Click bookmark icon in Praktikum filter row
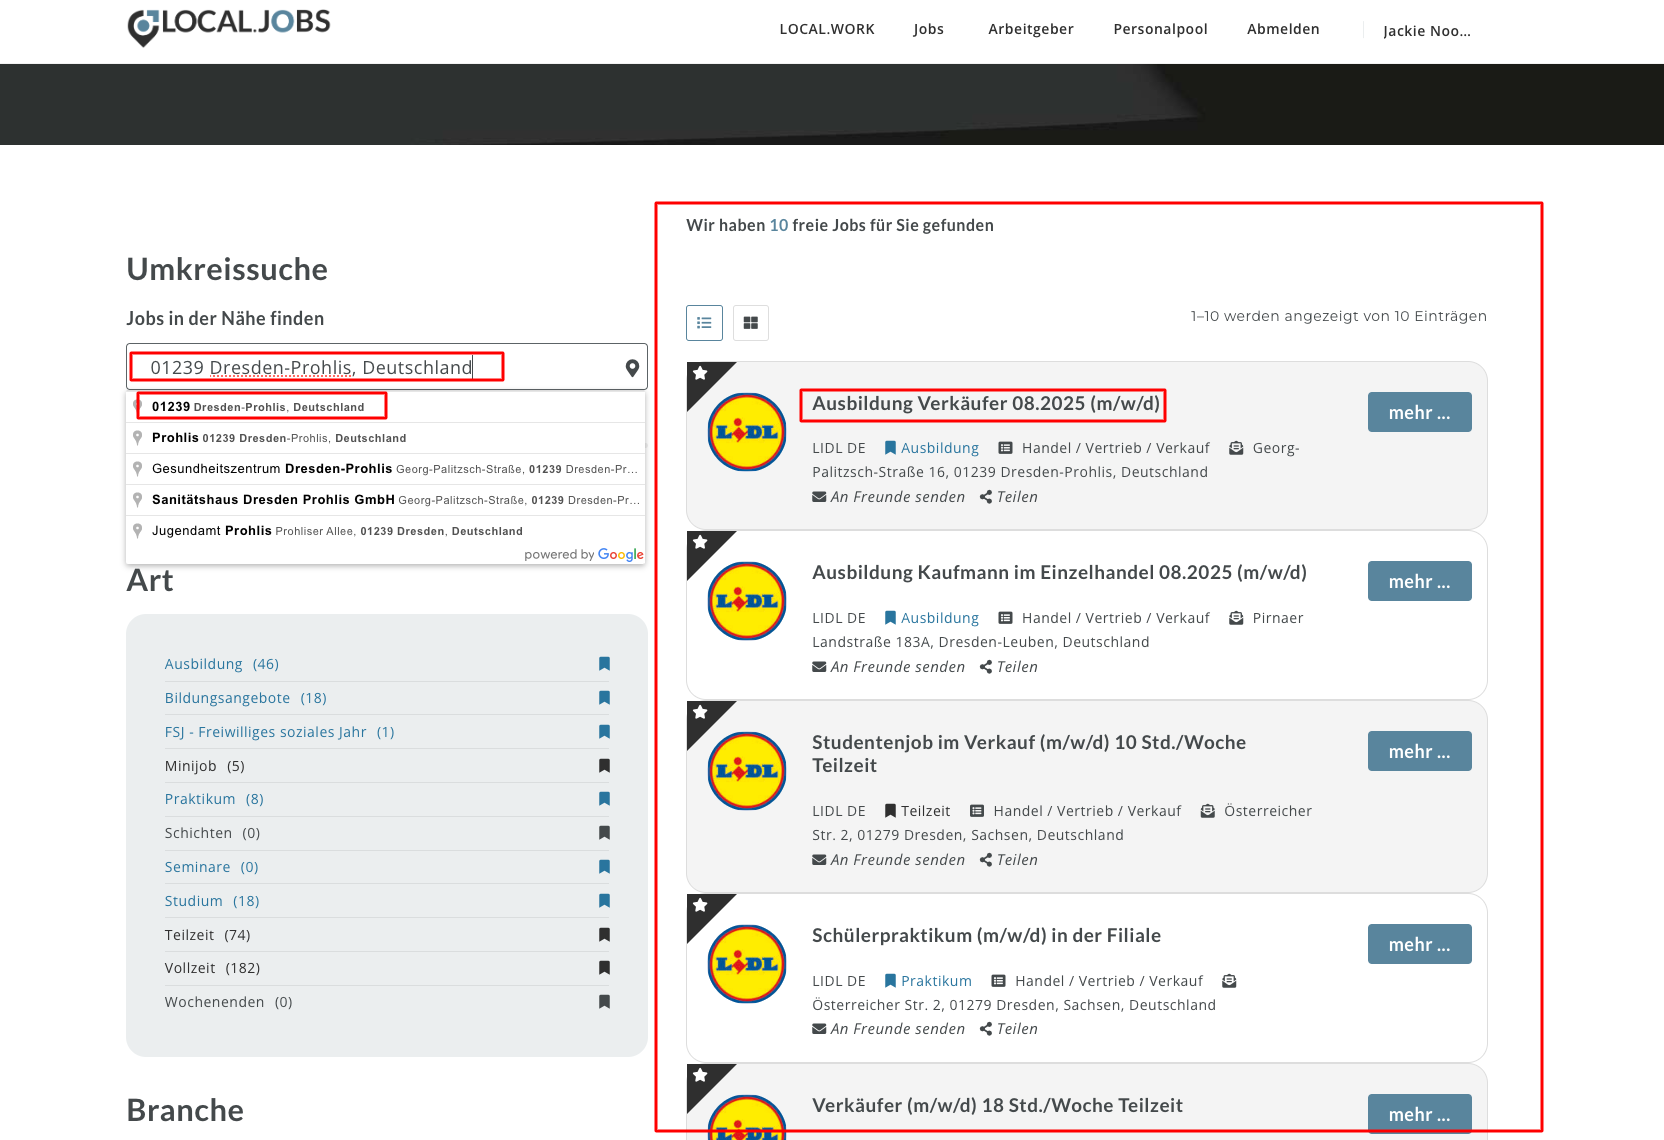The image size is (1664, 1140). pos(604,799)
